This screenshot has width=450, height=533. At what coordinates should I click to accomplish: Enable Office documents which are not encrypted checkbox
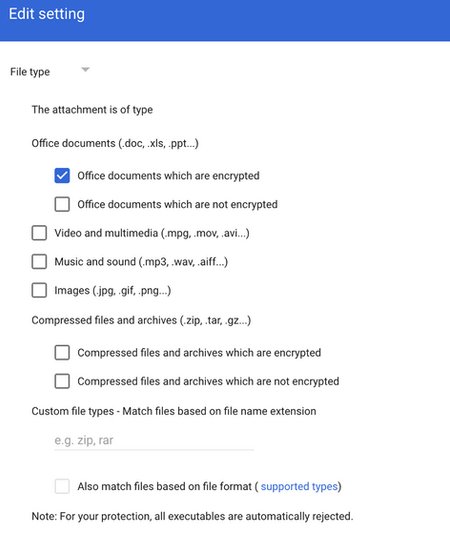pos(62,204)
